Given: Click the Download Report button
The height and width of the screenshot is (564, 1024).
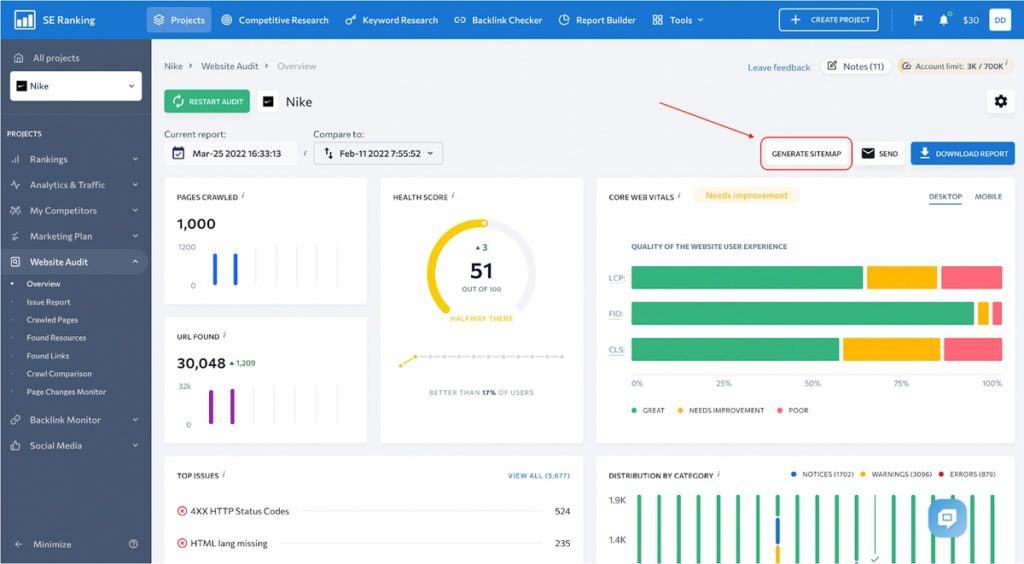Looking at the screenshot, I should pos(963,153).
